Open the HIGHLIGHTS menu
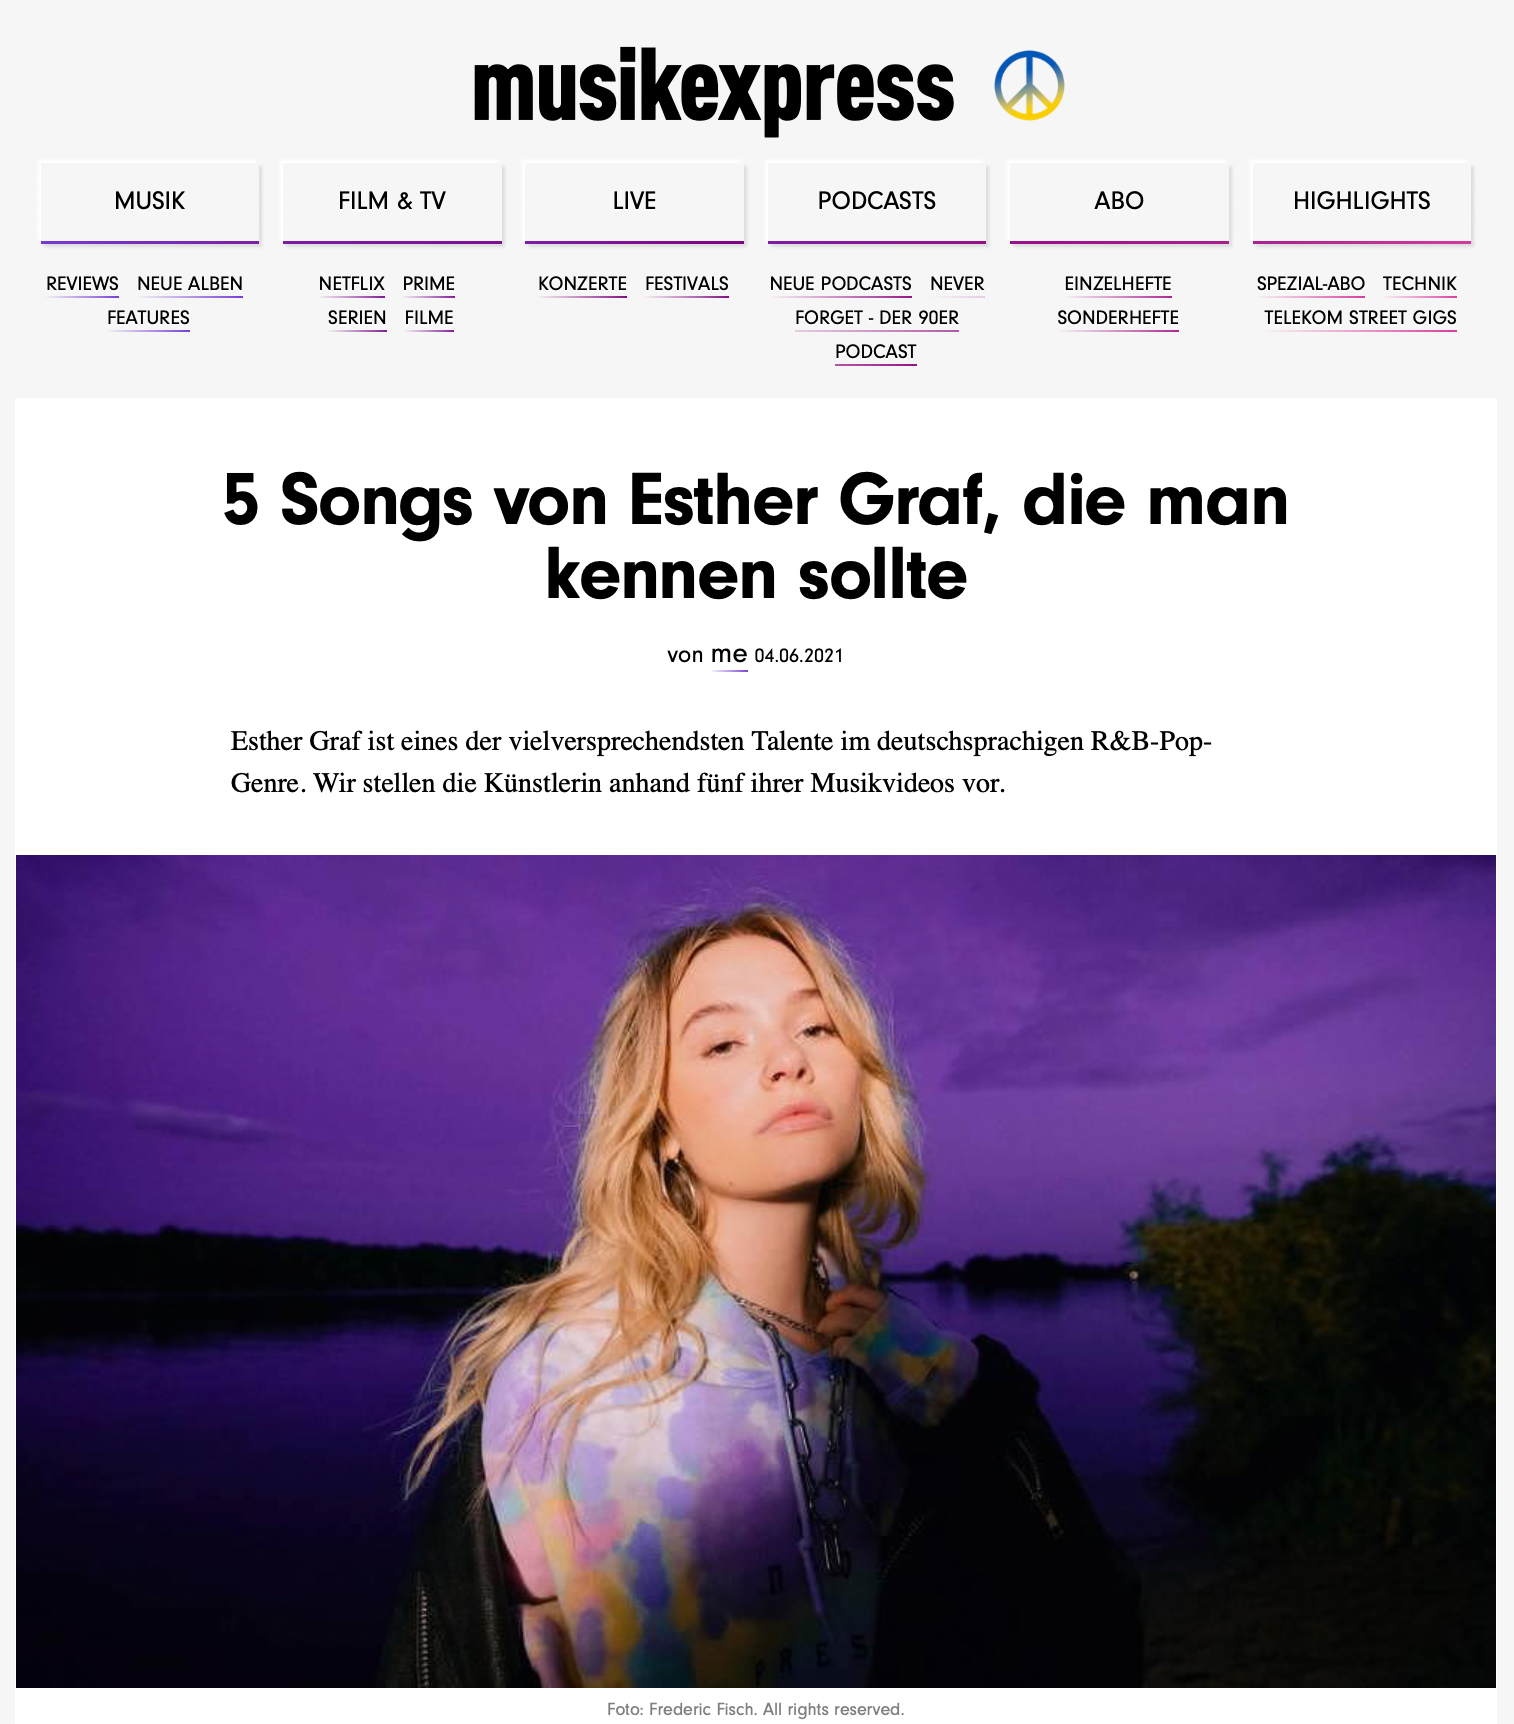The width and height of the screenshot is (1514, 1724). coord(1362,201)
